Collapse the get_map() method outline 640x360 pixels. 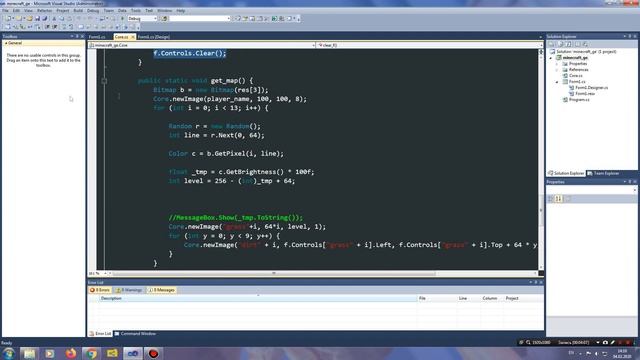click(104, 81)
